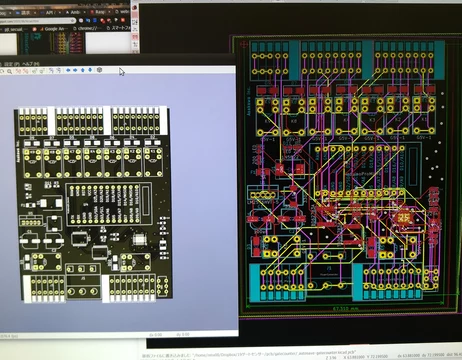This screenshot has height=360, width=462.
Task: Move 3D view right with blue right arrow
Action: point(75,70)
